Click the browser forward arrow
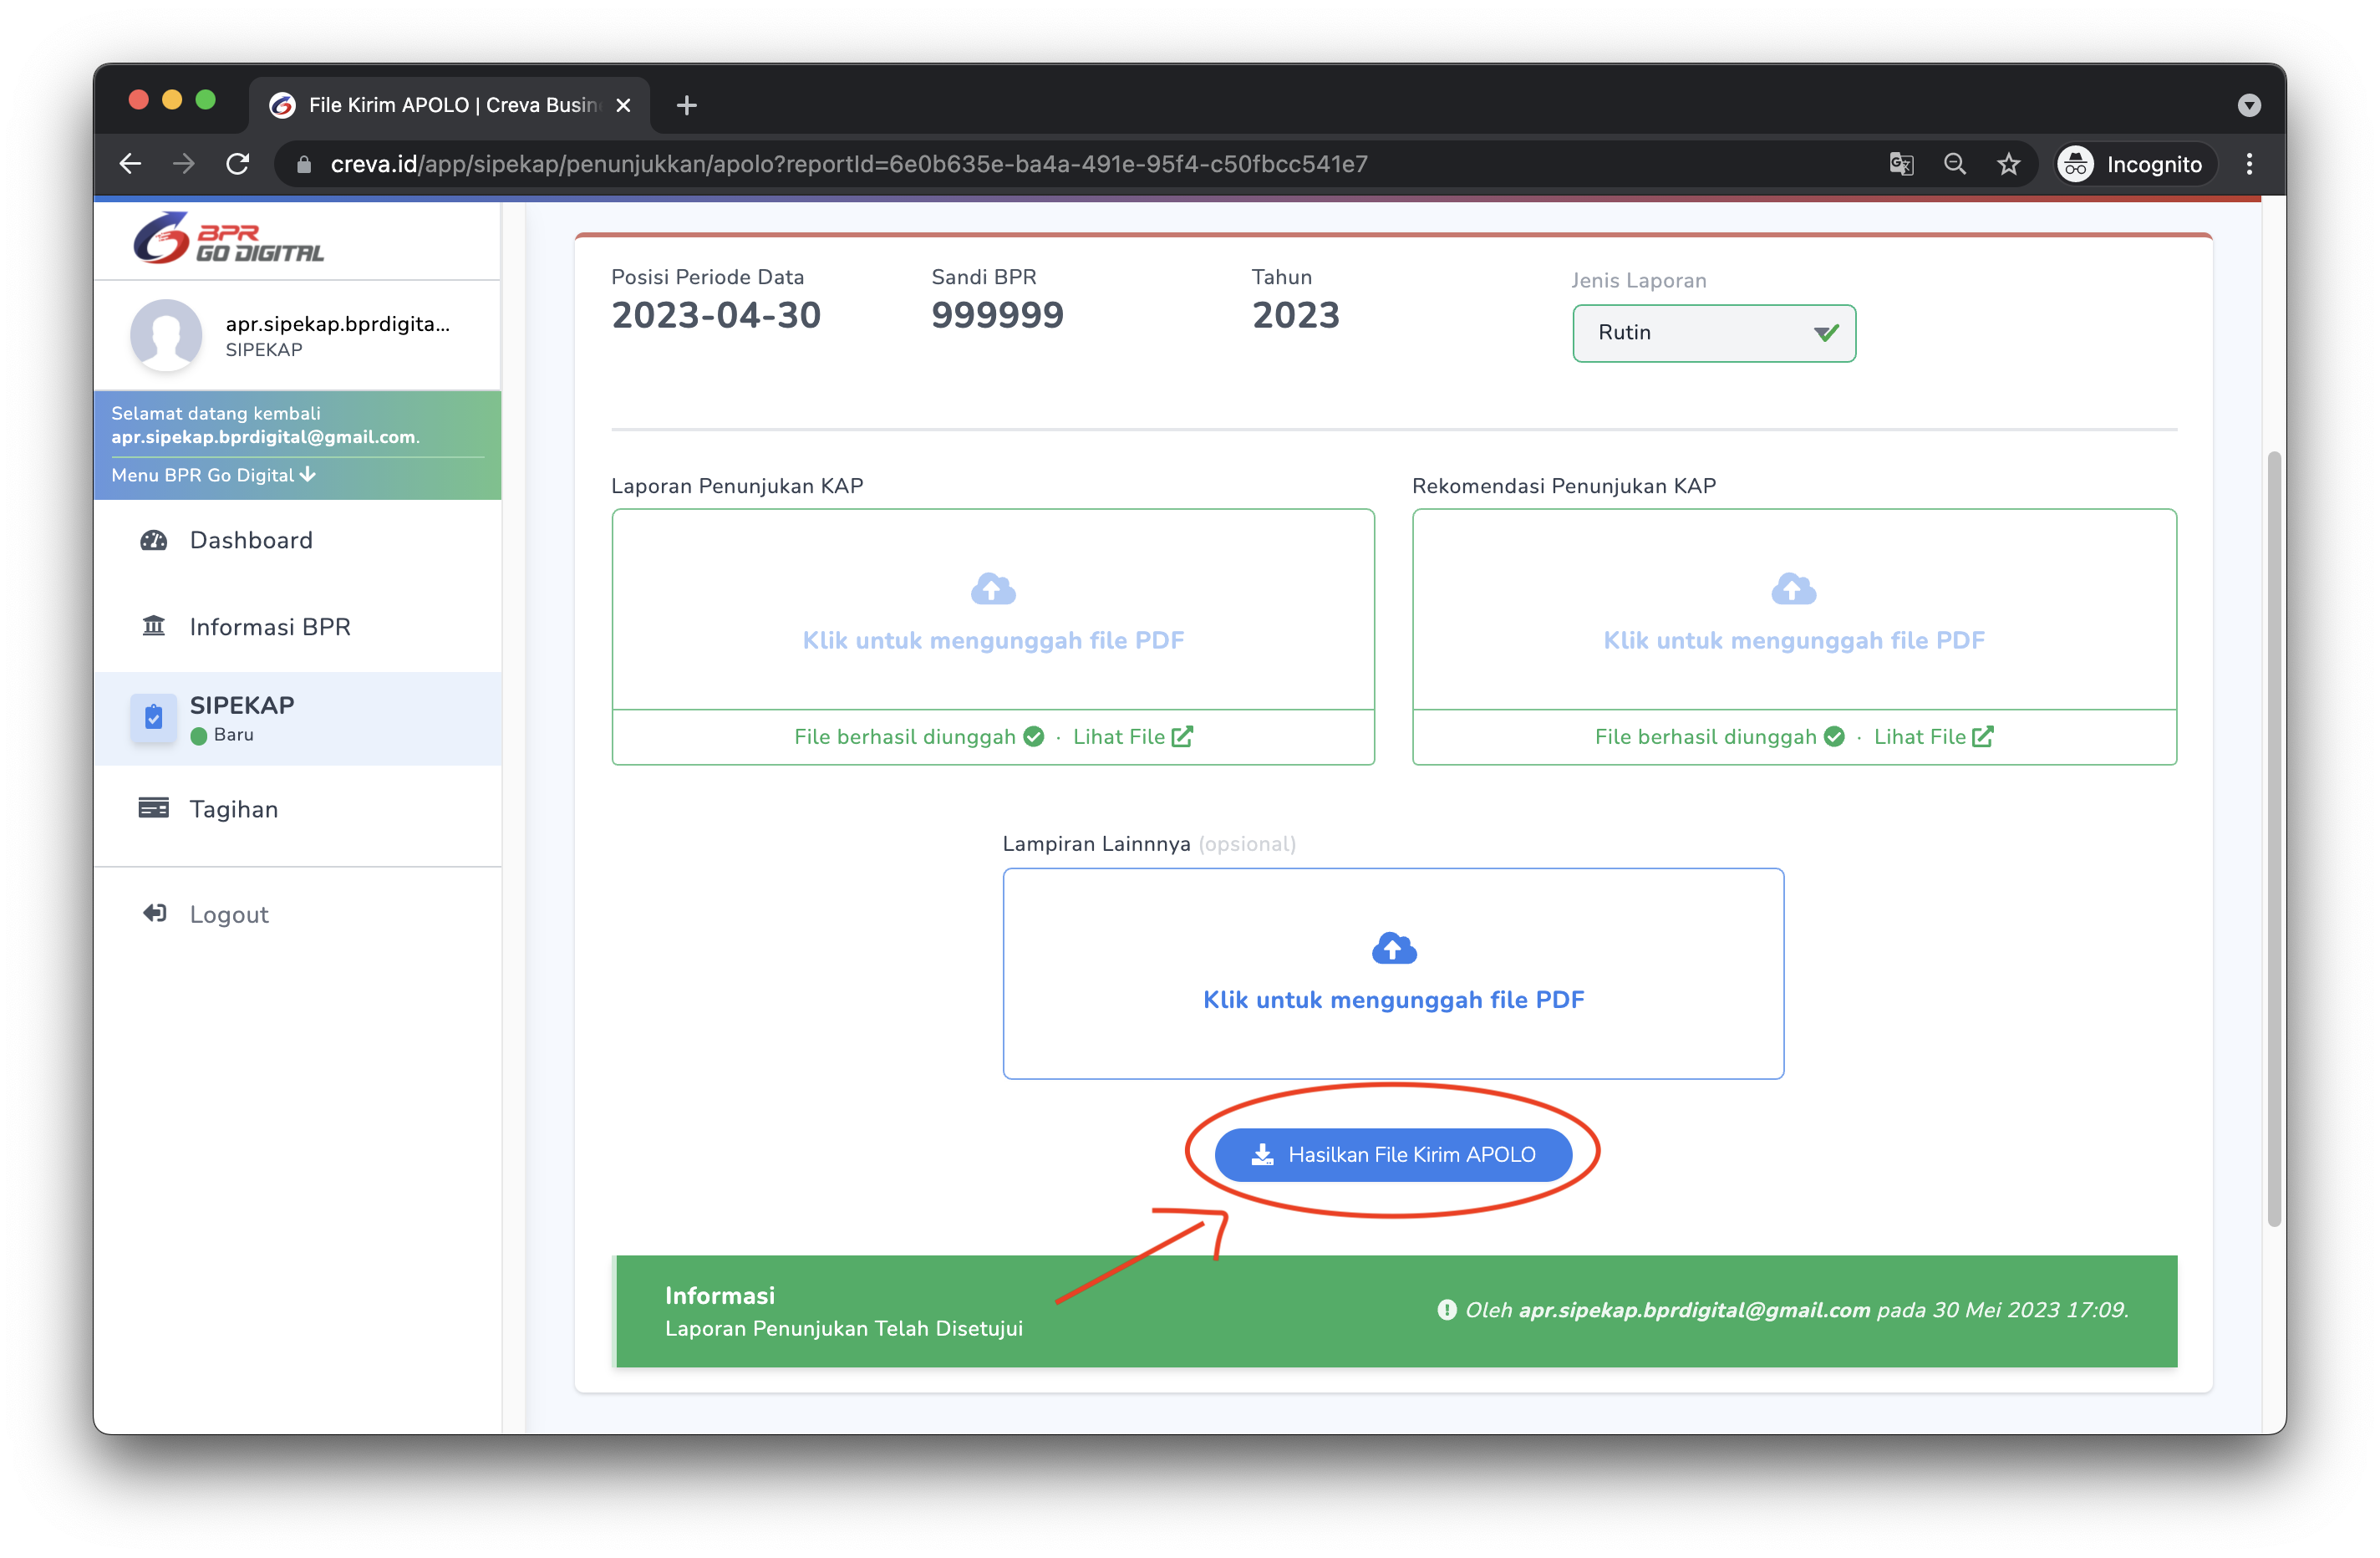Viewport: 2380px width, 1558px height. [x=183, y=164]
